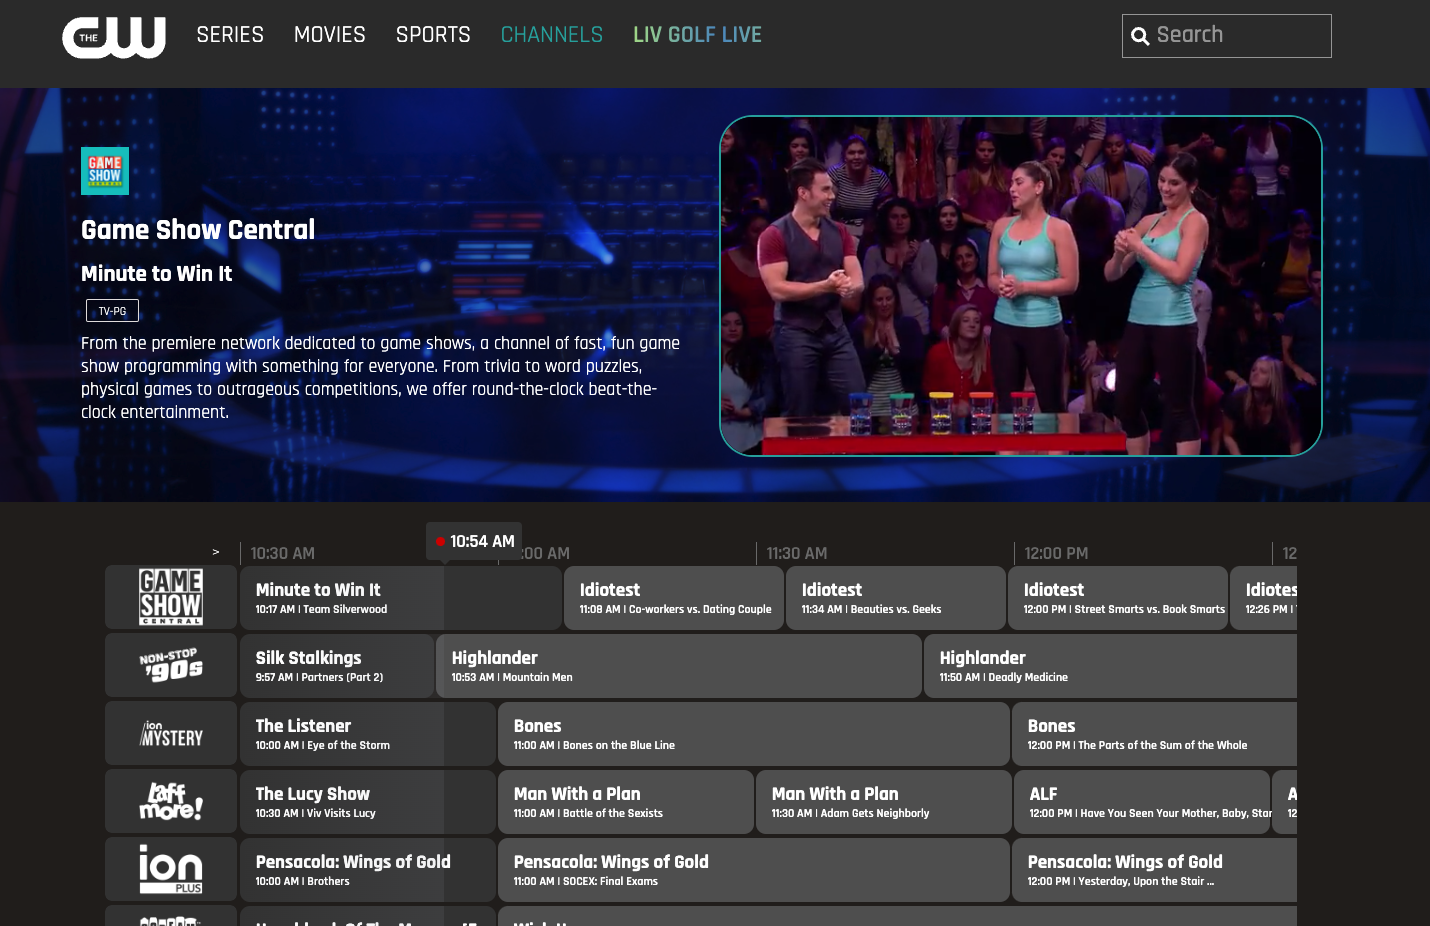This screenshot has height=926, width=1430.
Task: Go to the Sports section
Action: point(433,35)
